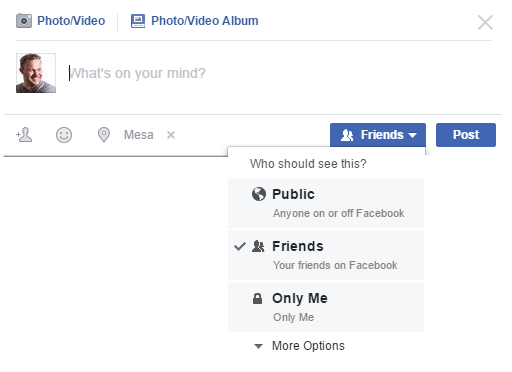
Task: Click the two-people icon in Friends option
Action: coord(258,246)
